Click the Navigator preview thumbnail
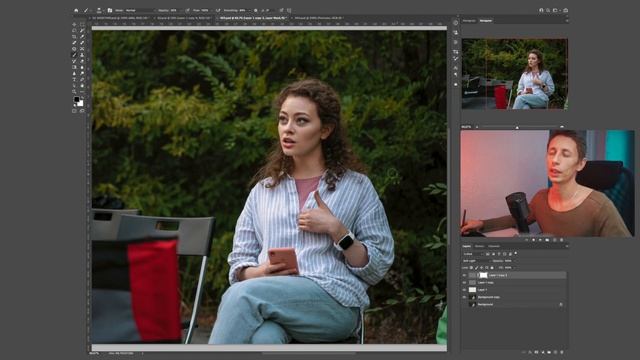Image resolution: width=640 pixels, height=360 pixels. [515, 74]
